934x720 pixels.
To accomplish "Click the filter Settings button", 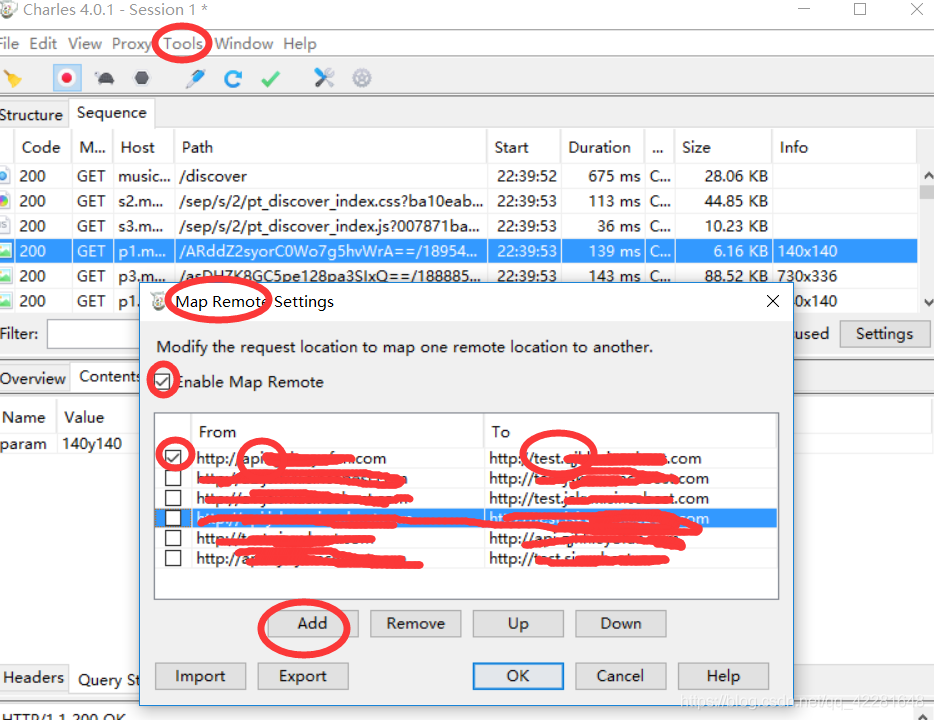I will (885, 333).
